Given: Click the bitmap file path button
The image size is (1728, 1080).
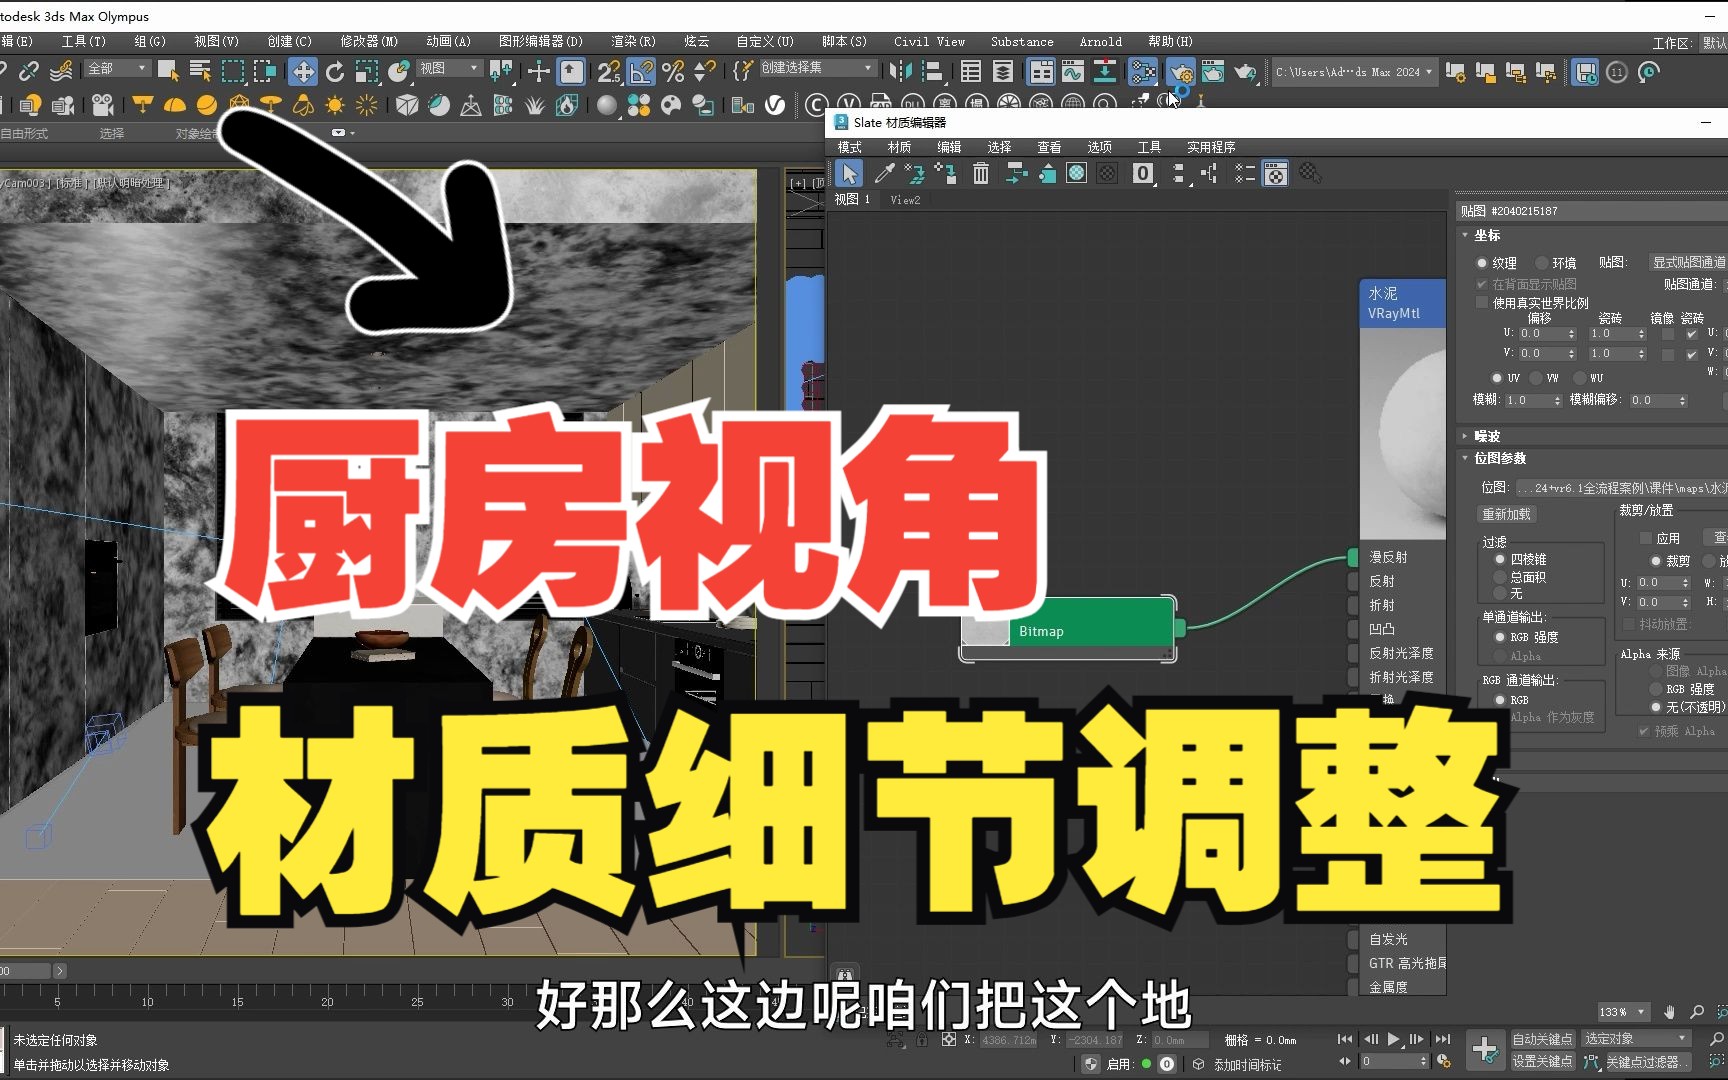Looking at the screenshot, I should (x=1622, y=488).
